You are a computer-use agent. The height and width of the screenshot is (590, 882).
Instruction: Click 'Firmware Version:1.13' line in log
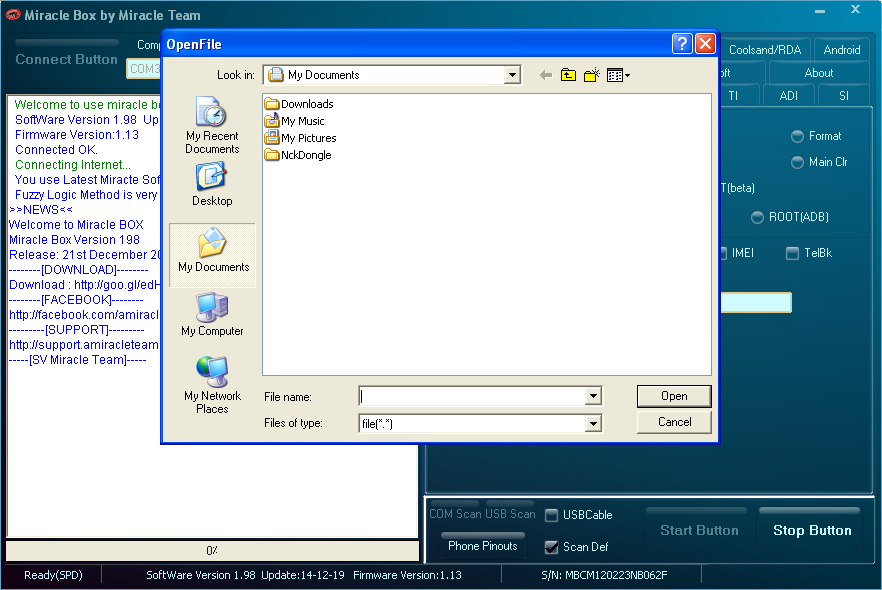pos(77,134)
